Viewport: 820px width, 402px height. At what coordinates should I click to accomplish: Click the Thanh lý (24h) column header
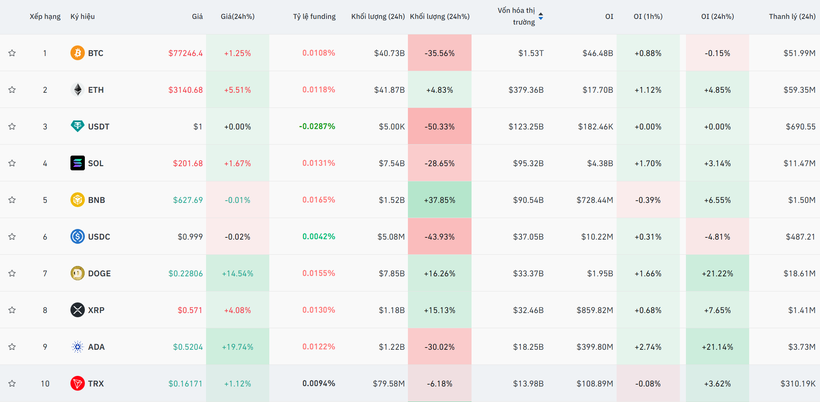coord(792,16)
